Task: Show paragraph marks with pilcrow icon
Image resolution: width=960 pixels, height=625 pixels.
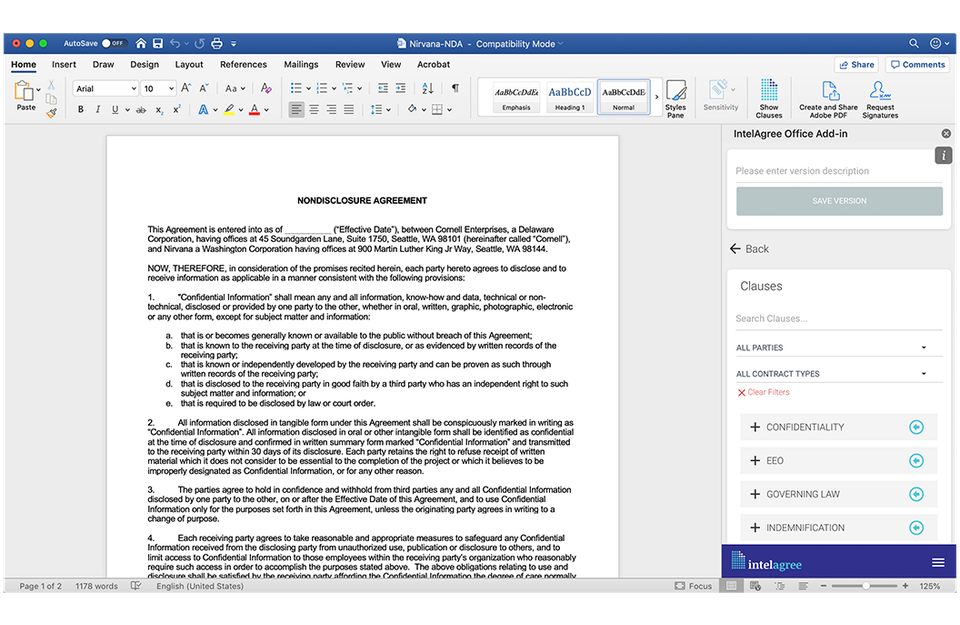Action: (x=455, y=89)
